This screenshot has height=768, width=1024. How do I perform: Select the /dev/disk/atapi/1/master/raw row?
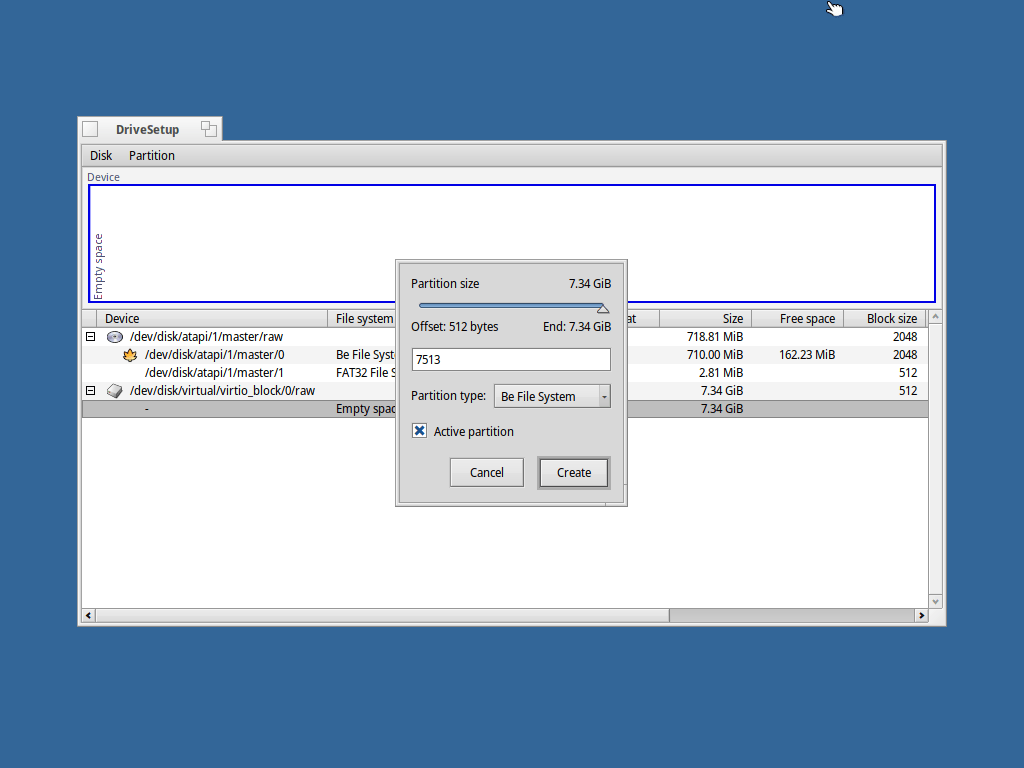coord(505,337)
